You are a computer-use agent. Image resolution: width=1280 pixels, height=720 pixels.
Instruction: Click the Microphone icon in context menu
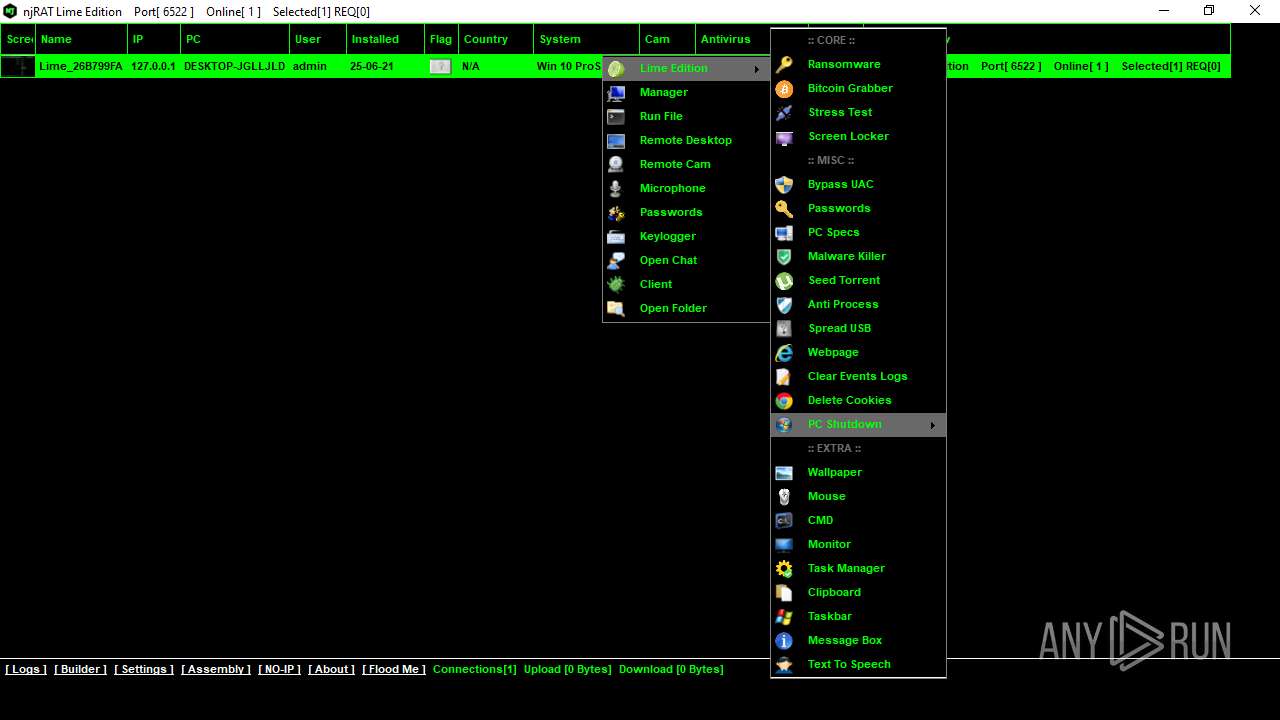coord(616,188)
